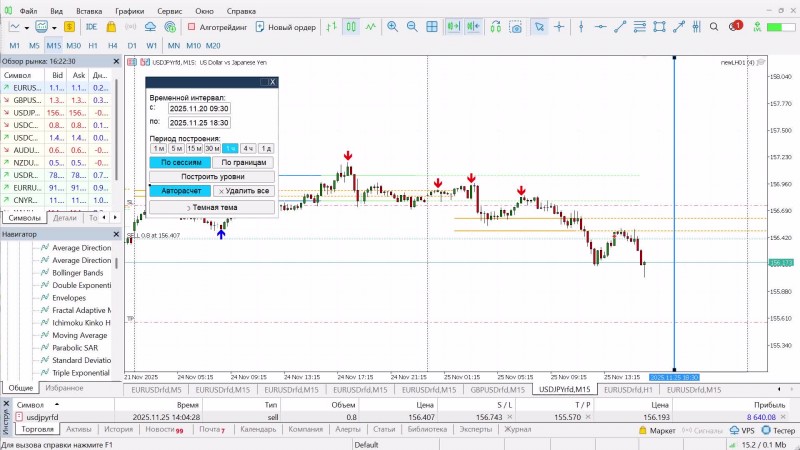The height and width of the screenshot is (450, 800).
Task: Select the cursor arrow tool
Action: tap(539, 27)
